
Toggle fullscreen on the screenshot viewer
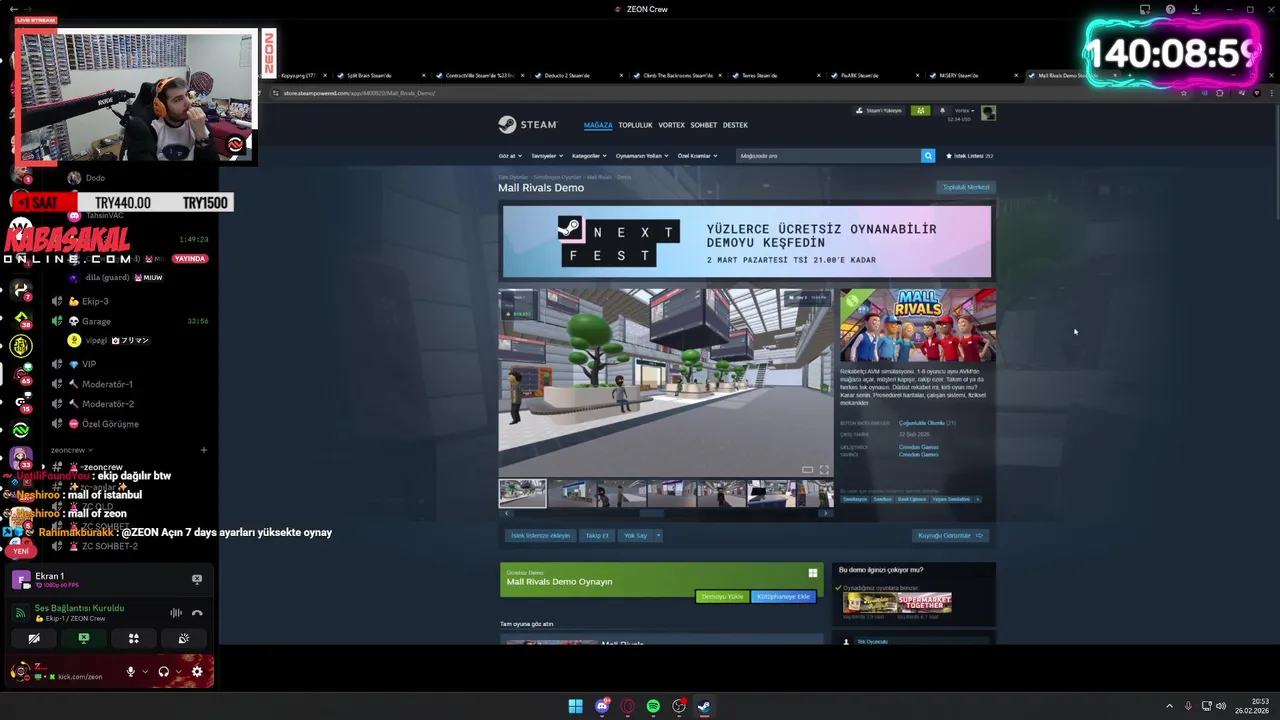pyautogui.click(x=824, y=470)
